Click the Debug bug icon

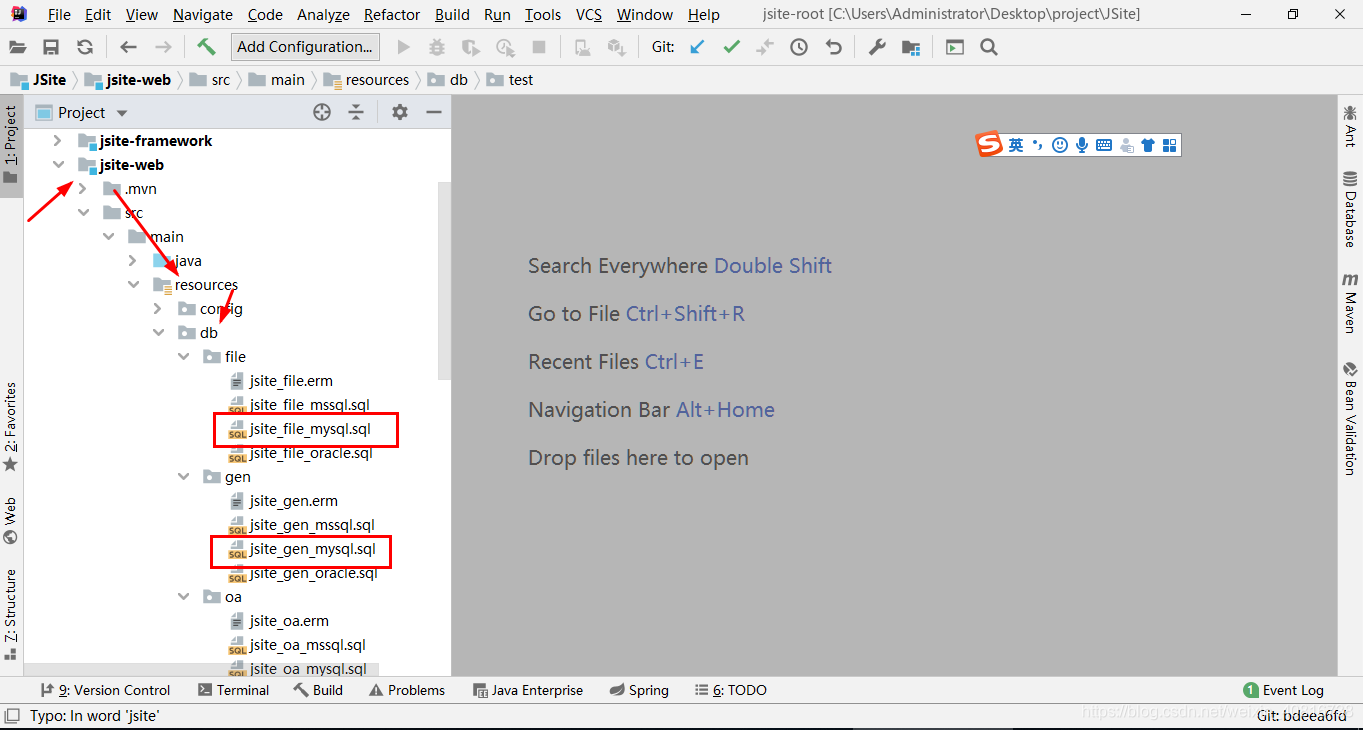[437, 47]
